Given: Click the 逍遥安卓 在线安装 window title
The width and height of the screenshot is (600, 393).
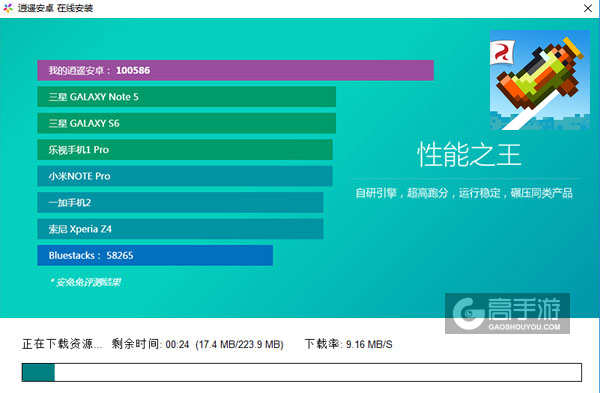Looking at the screenshot, I should click(55, 8).
